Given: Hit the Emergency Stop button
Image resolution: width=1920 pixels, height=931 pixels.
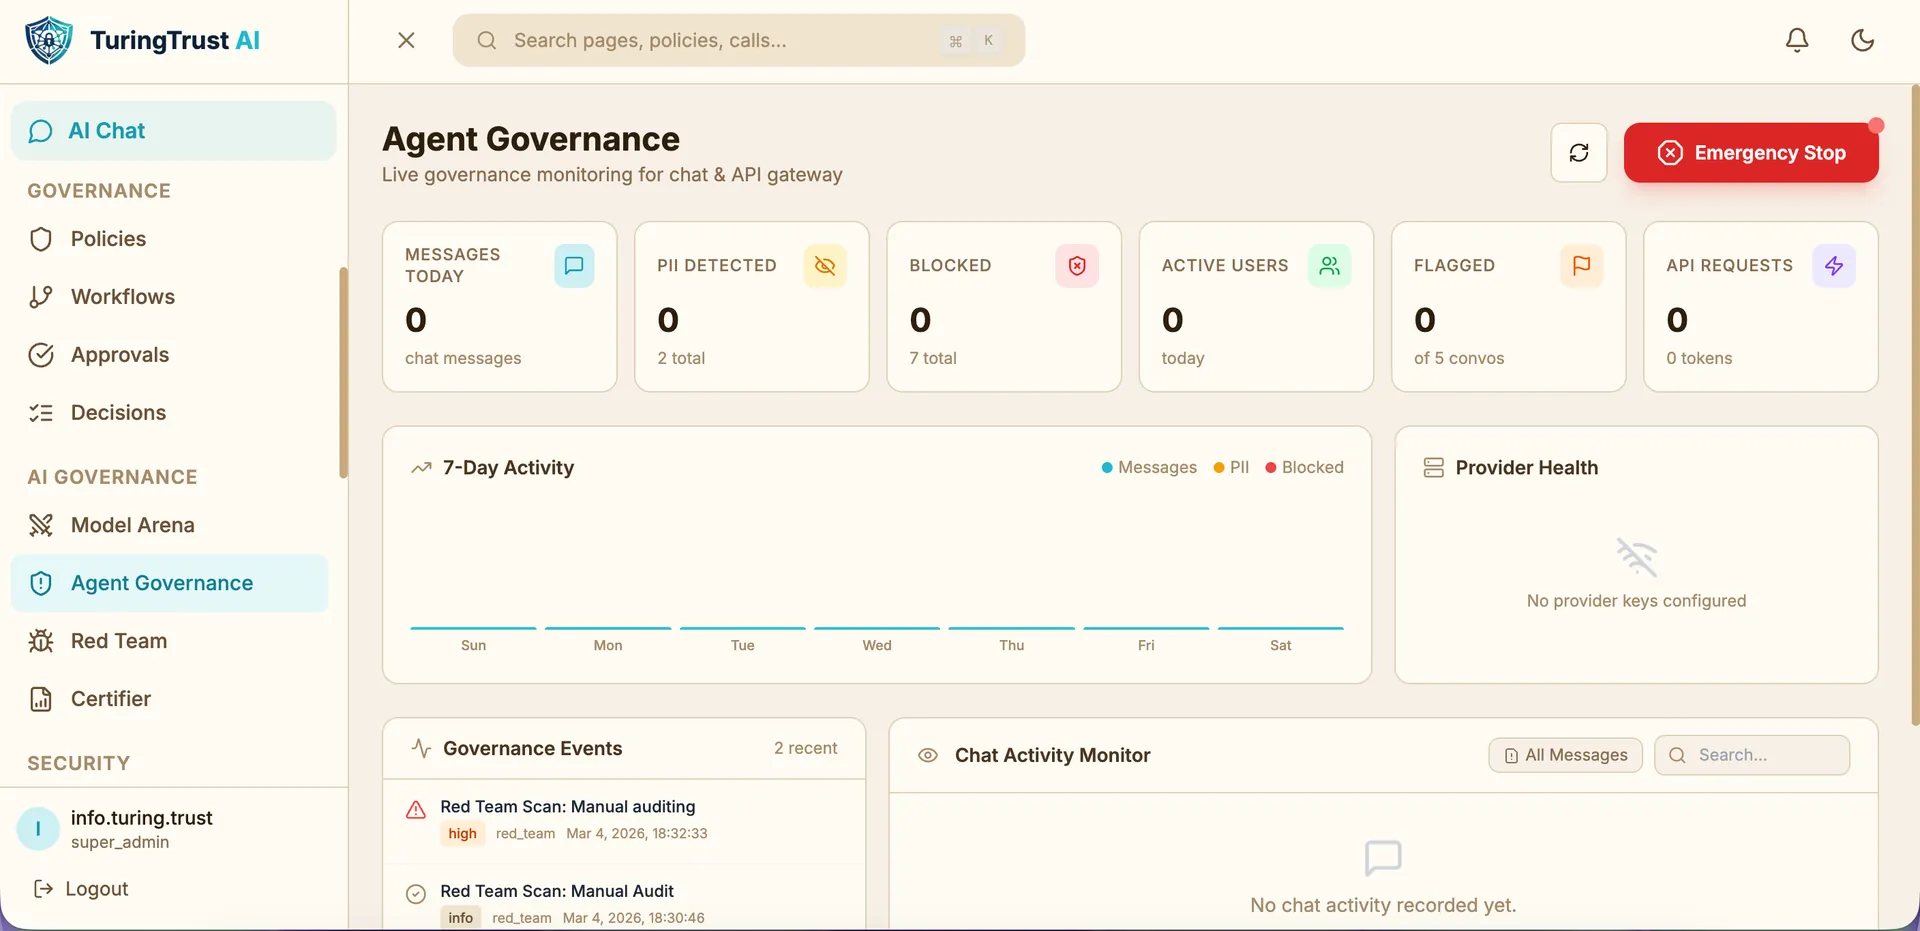Looking at the screenshot, I should click(1751, 153).
